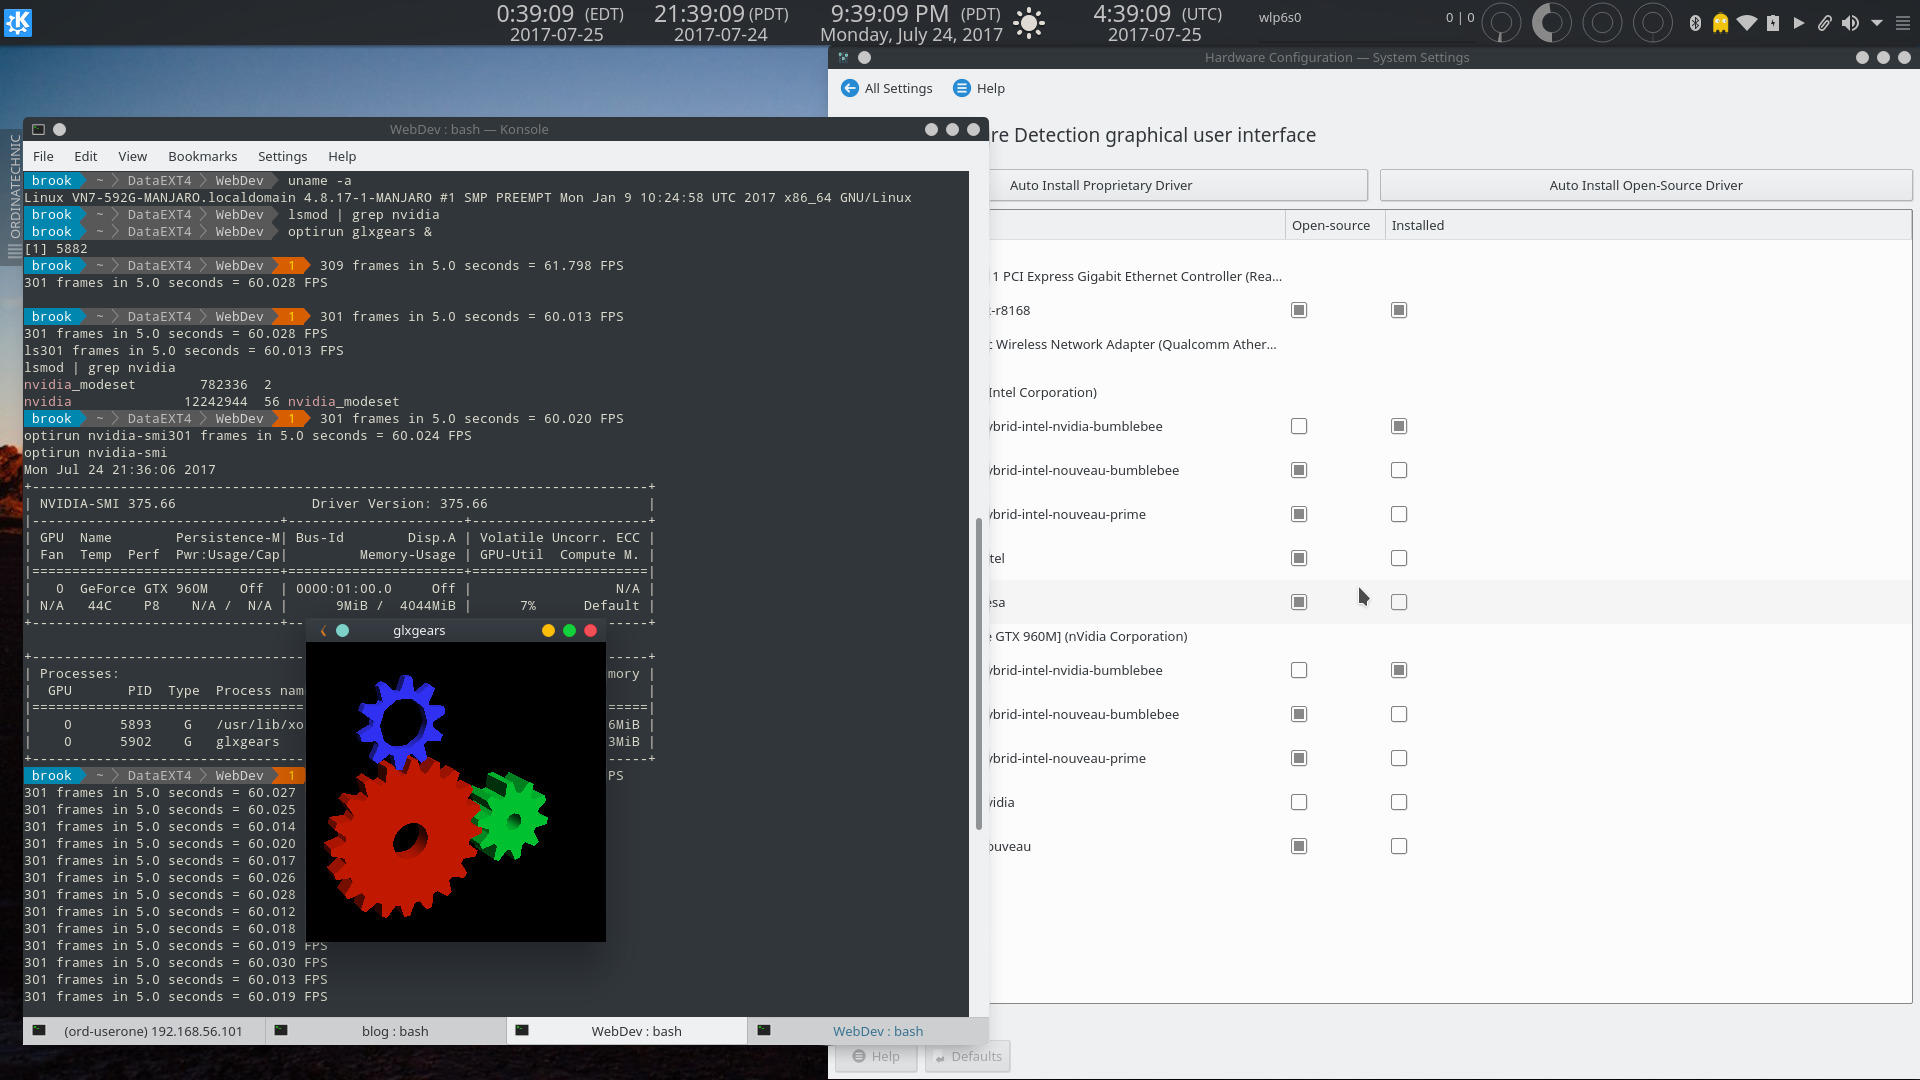Click the bottom Help button in System Settings
Screen dimensions: 1920x1080
point(876,1056)
